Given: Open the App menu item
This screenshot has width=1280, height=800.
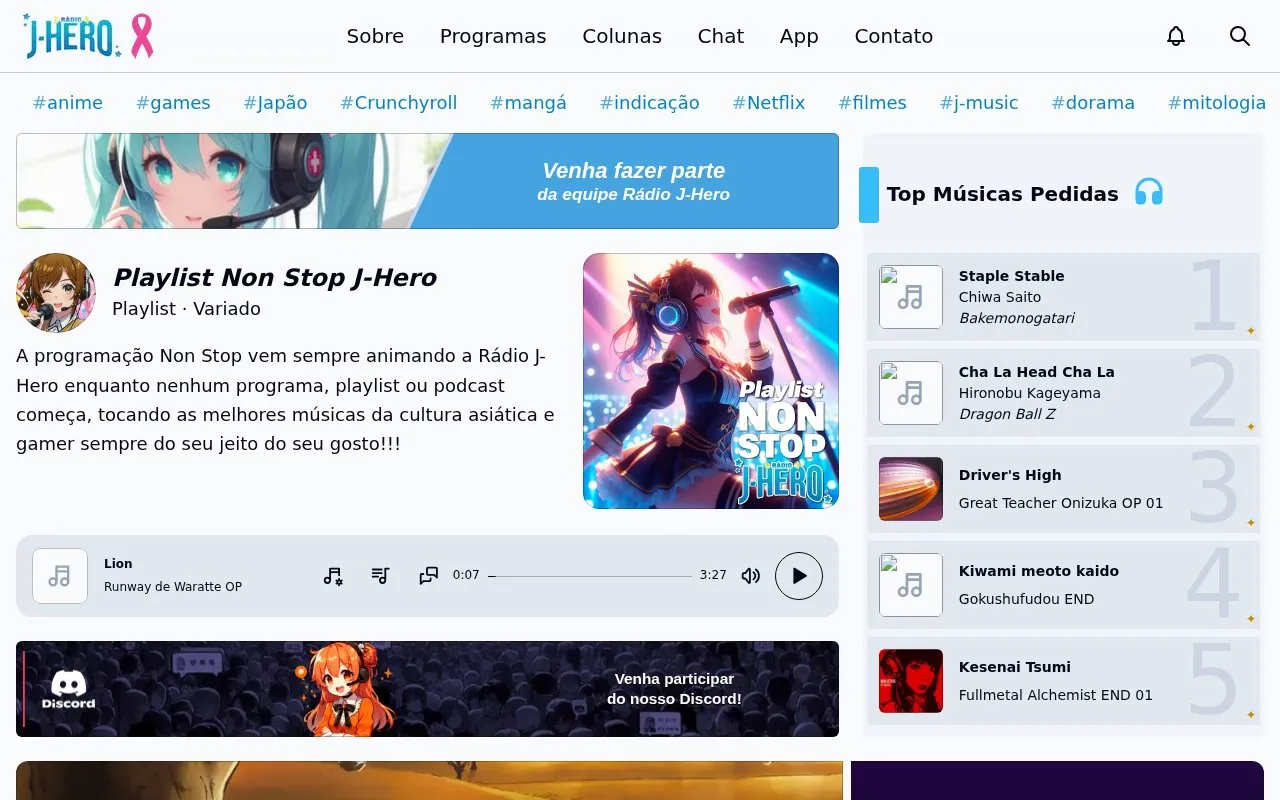Looking at the screenshot, I should click(799, 36).
